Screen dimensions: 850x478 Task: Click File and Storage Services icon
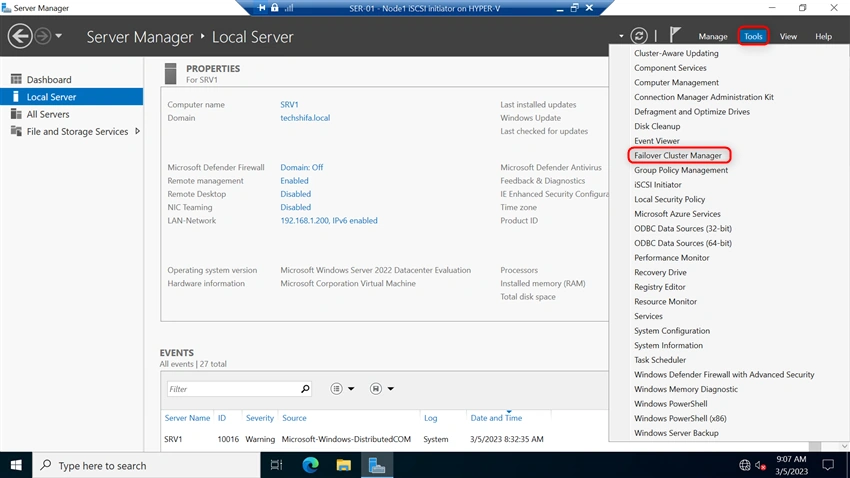point(16,131)
